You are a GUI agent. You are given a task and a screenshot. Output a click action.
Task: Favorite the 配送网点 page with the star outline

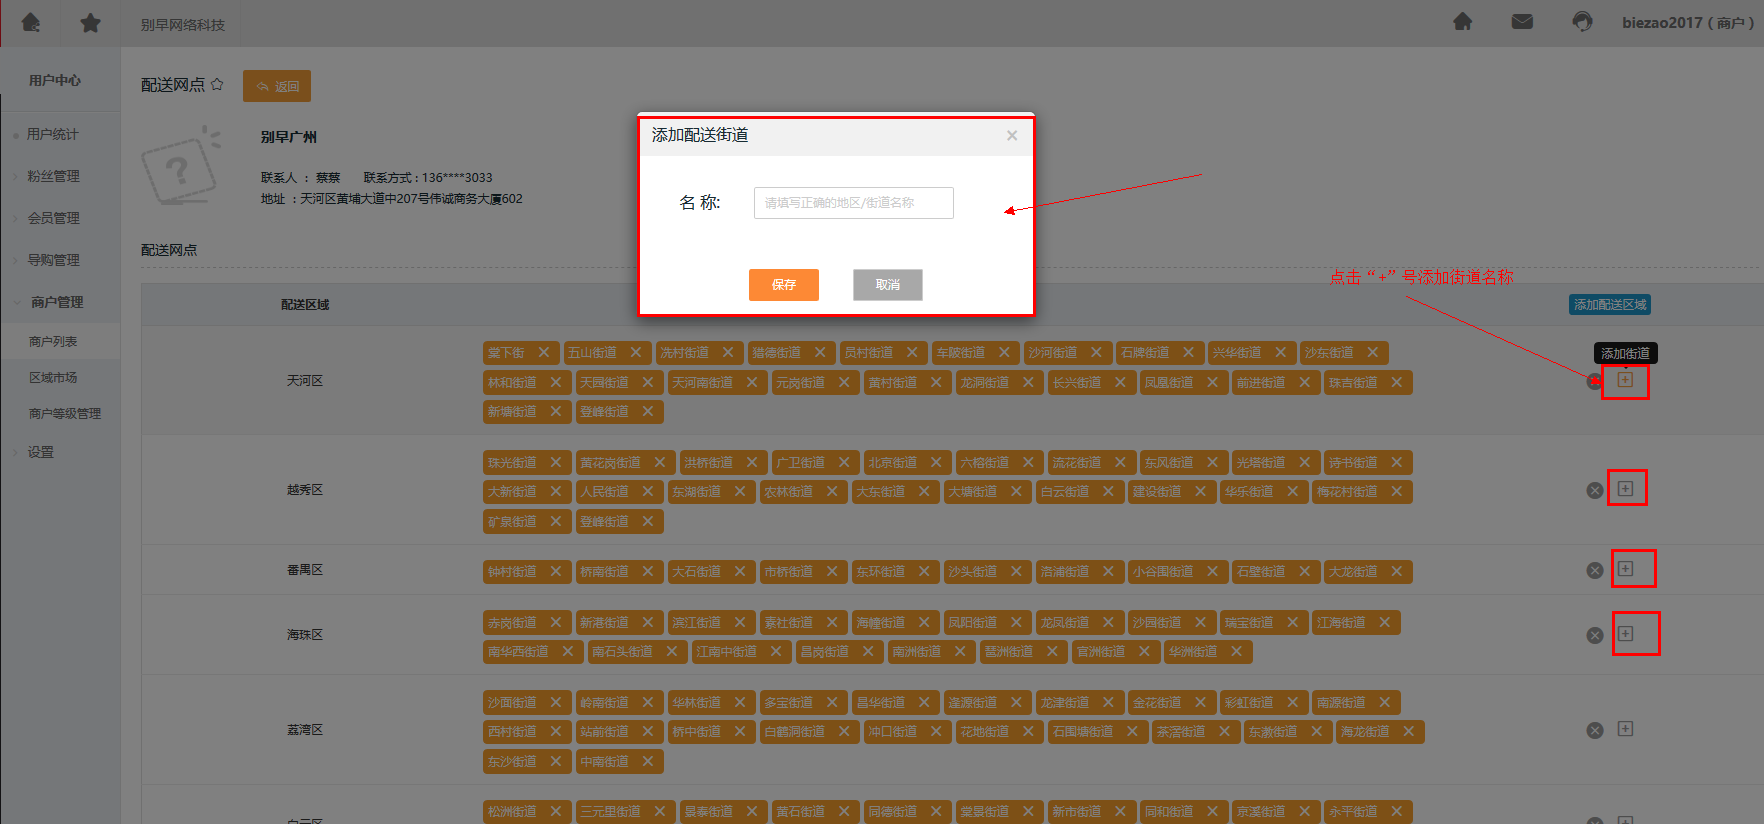tap(217, 85)
